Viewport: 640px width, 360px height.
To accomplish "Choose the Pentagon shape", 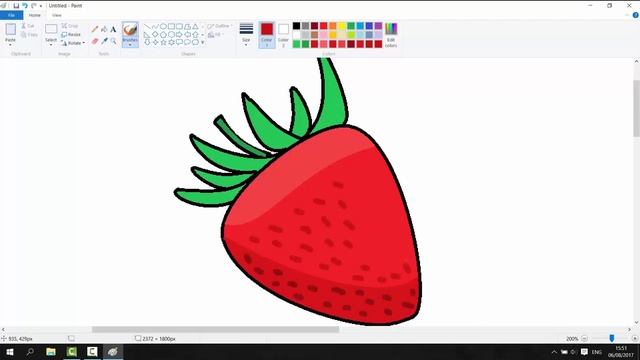I will coord(163,34).
